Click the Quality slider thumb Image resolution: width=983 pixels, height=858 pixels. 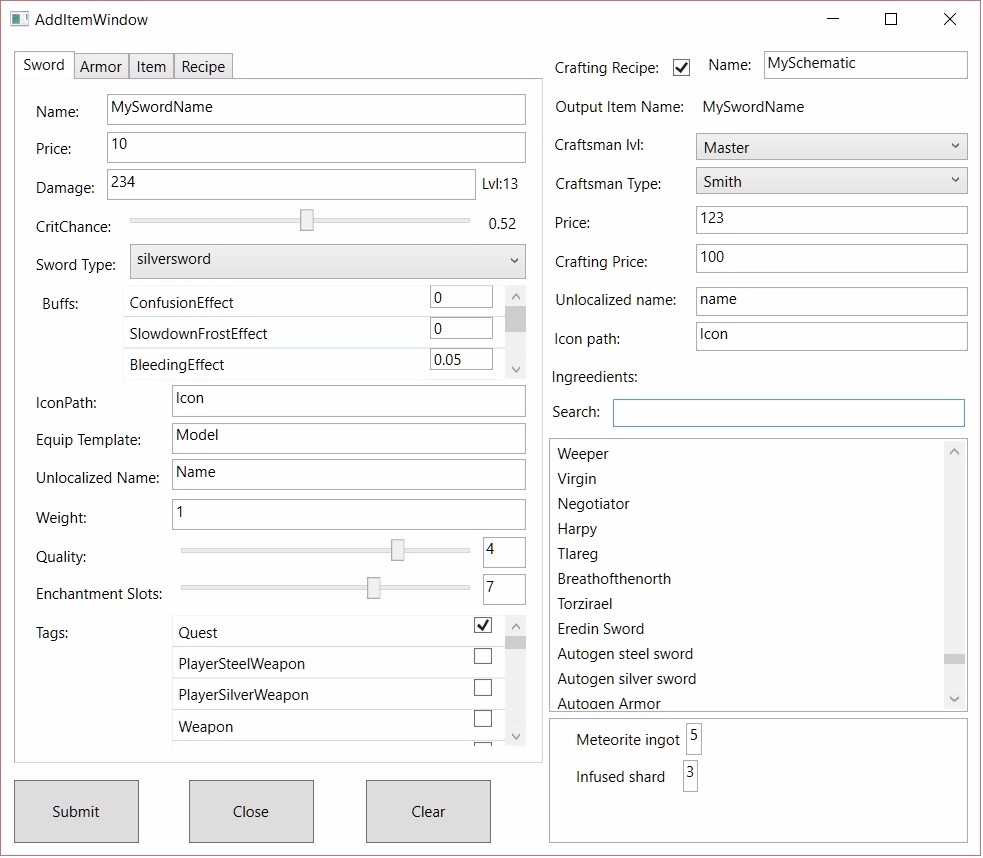(x=397, y=550)
